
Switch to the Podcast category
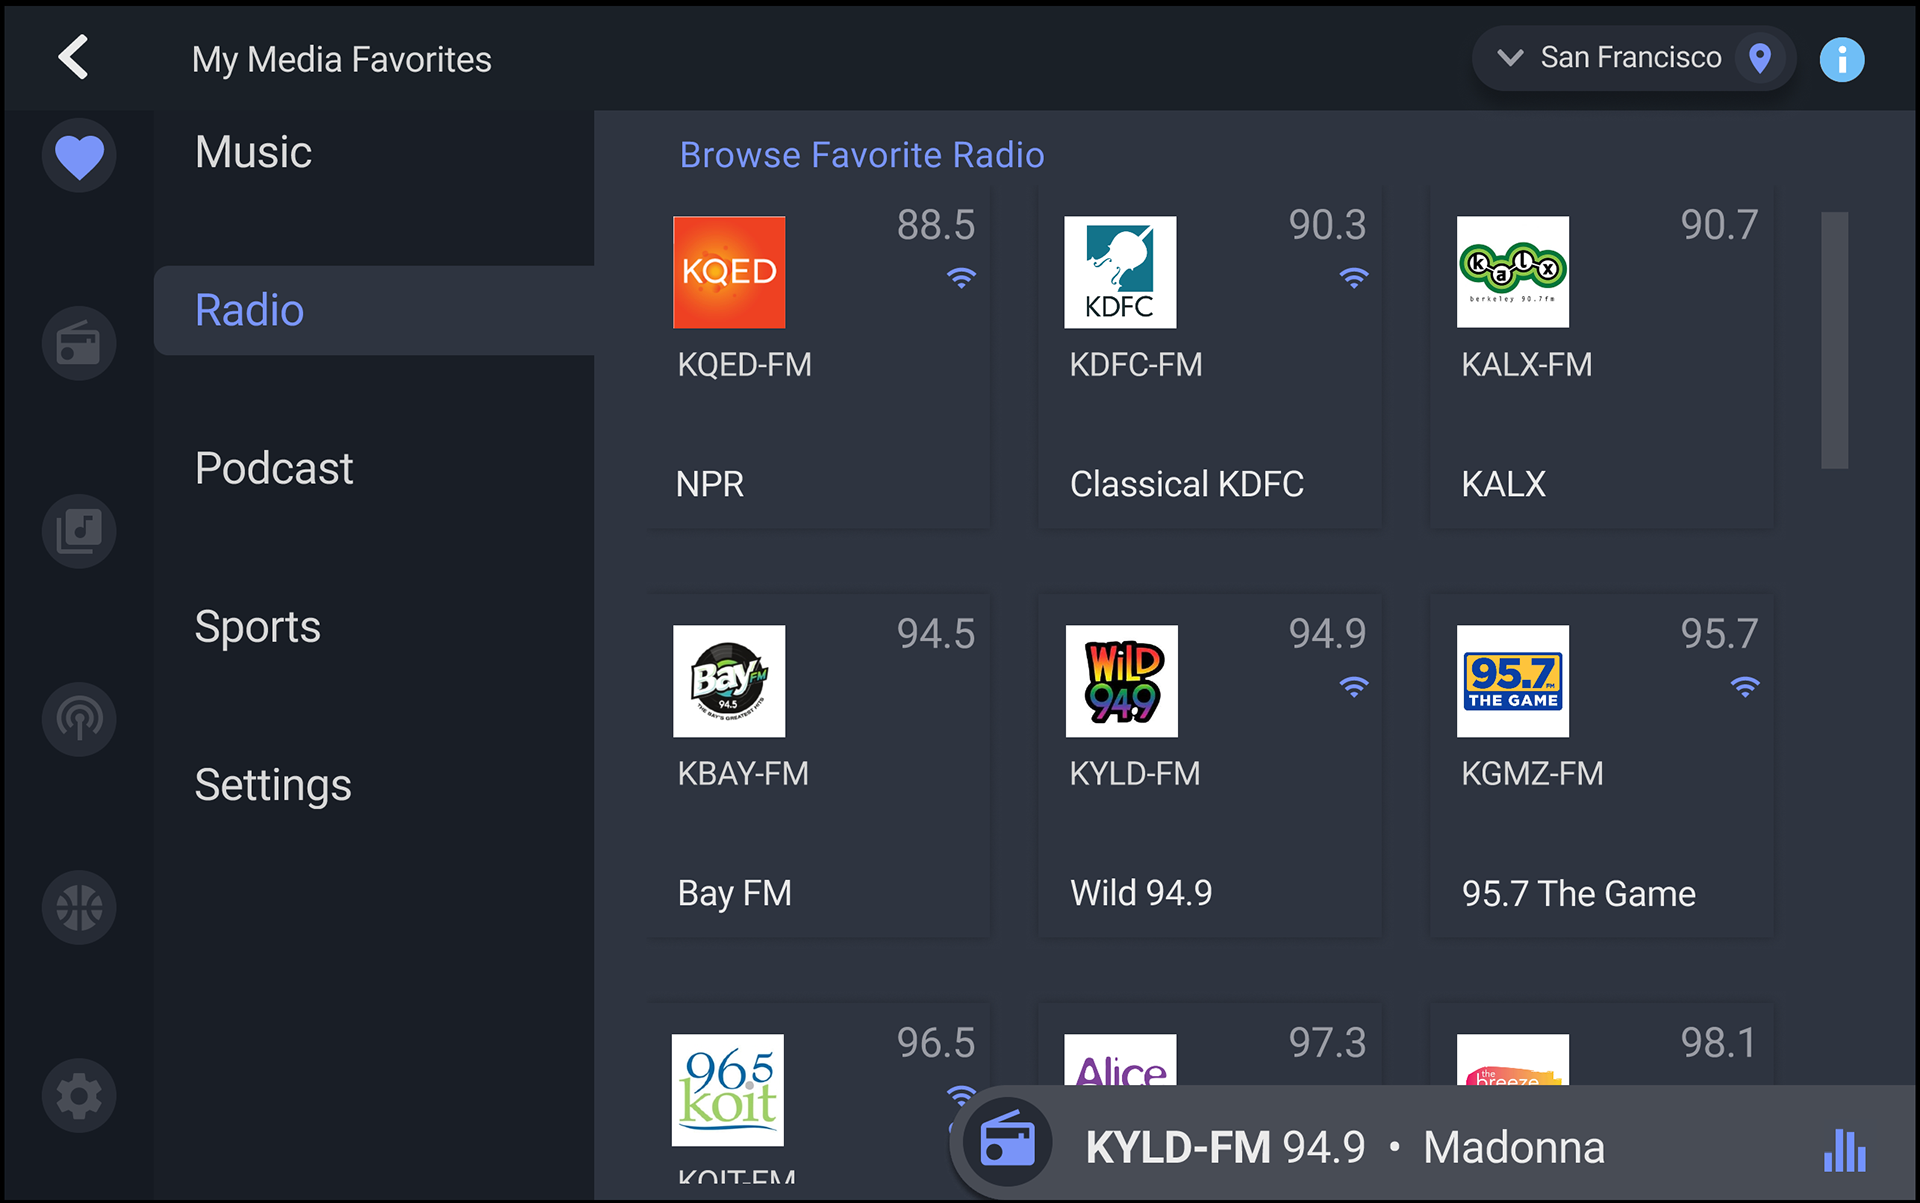pos(274,468)
